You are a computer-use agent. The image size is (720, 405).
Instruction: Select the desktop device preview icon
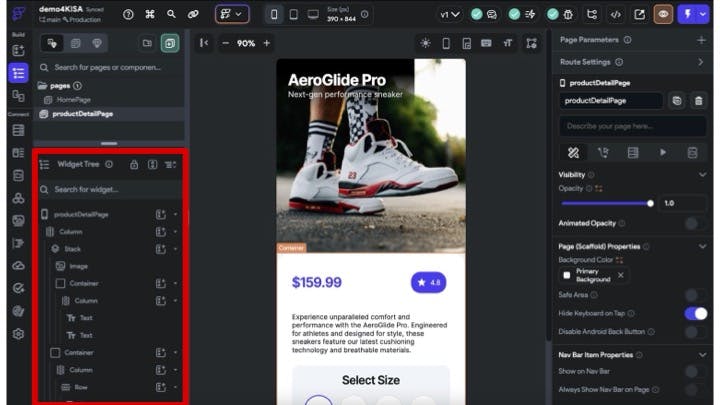coord(313,15)
